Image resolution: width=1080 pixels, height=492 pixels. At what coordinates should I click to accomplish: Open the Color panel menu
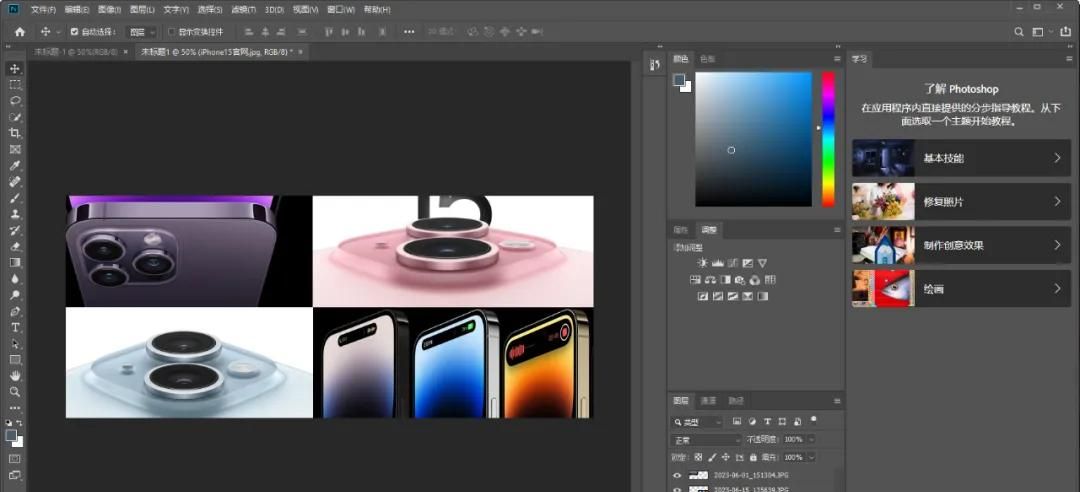(837, 59)
